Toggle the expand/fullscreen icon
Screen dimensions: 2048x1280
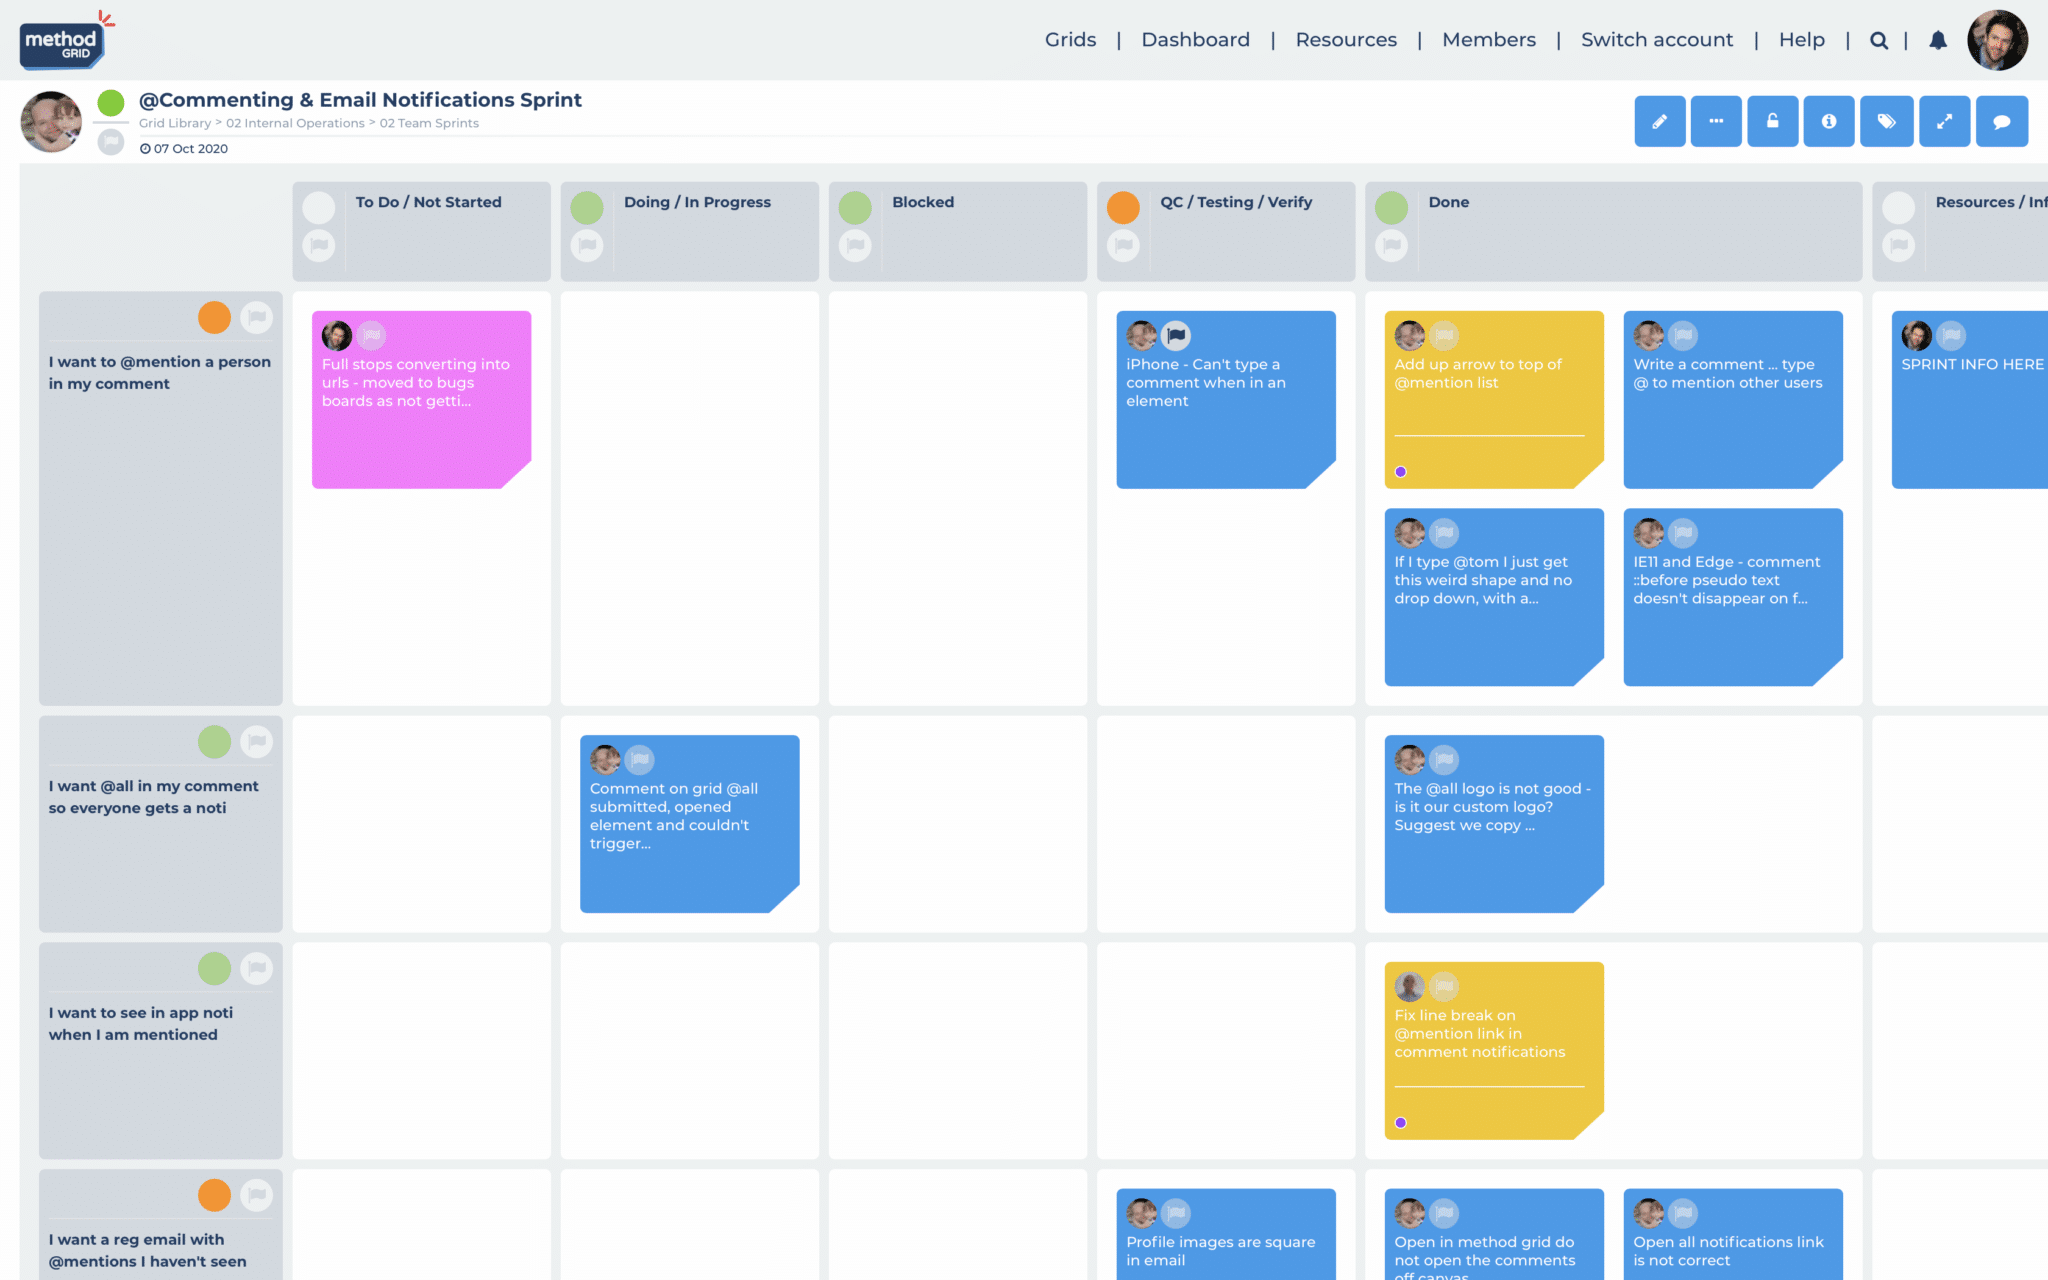point(1943,119)
